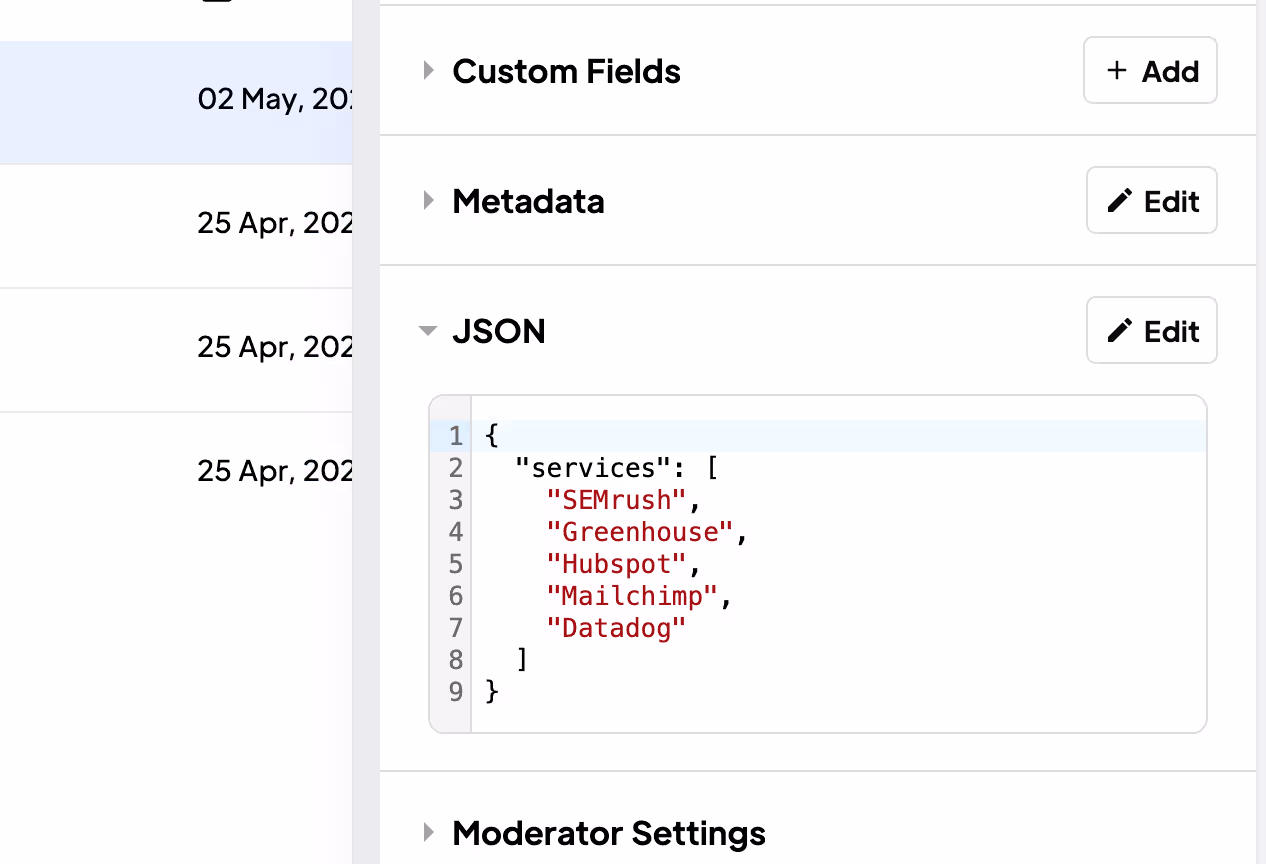Select the third 25 Apr row
1266x864 pixels.
pyautogui.click(x=176, y=472)
